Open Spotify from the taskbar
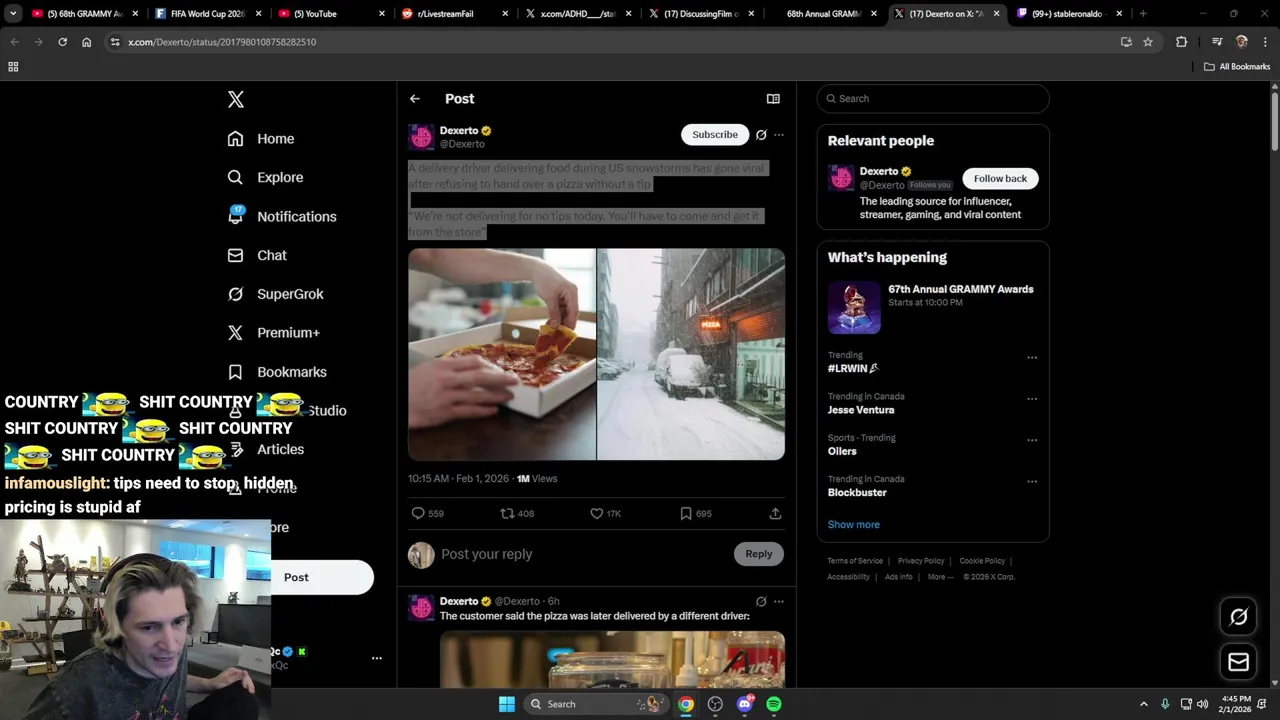 774,704
